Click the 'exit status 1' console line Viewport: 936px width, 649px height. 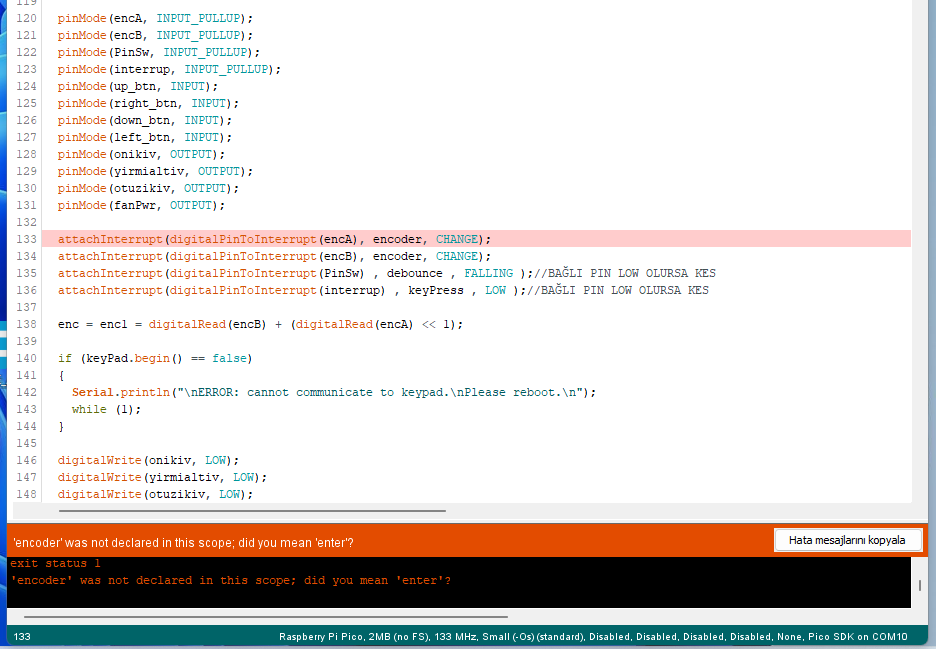(x=55, y=564)
